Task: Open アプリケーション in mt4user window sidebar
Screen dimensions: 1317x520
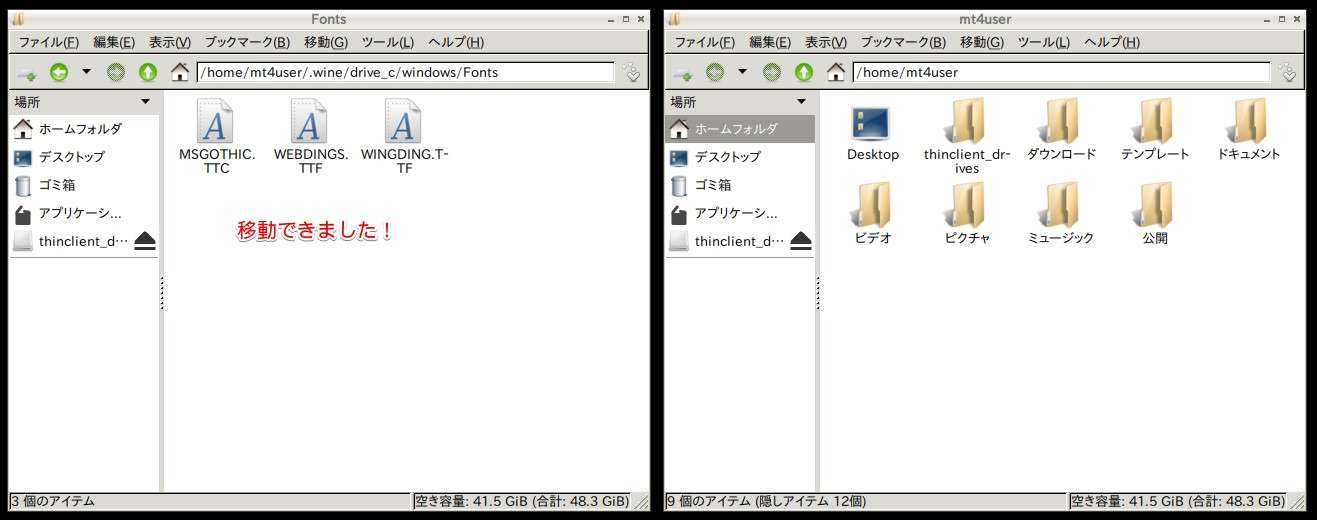Action: coord(740,213)
